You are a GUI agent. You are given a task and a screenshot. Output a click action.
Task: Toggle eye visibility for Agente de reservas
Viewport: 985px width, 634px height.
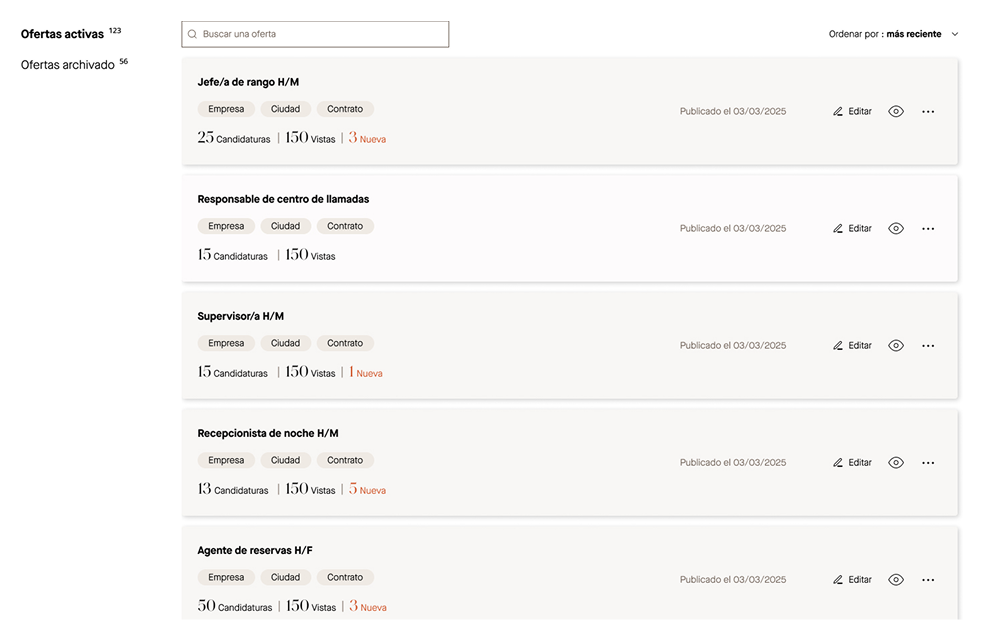point(896,580)
